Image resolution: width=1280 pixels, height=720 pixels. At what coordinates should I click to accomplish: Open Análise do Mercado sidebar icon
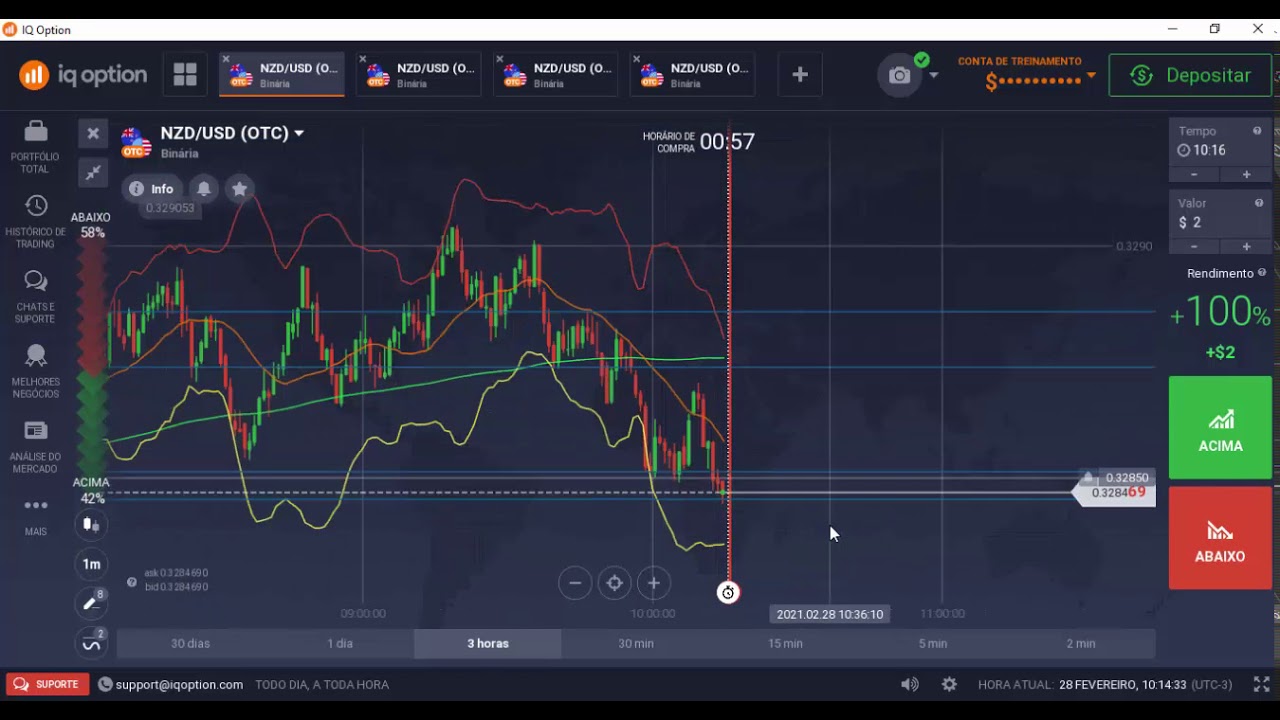(x=35, y=430)
